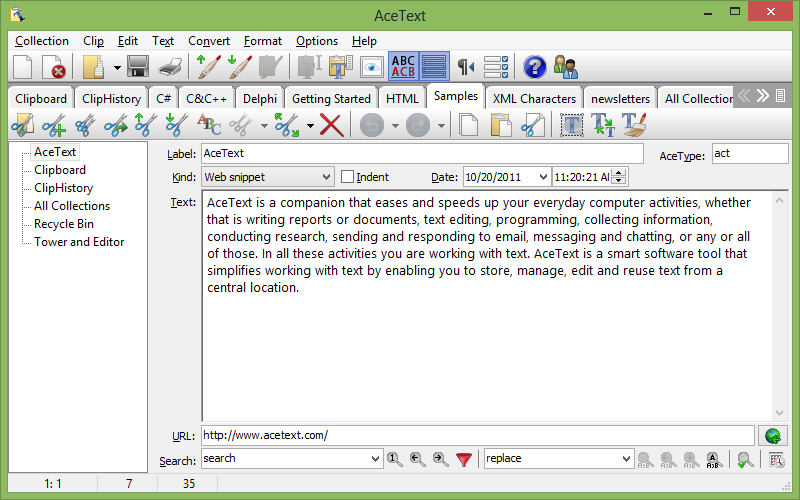
Task: Click the time spinner up arrow
Action: (x=619, y=173)
